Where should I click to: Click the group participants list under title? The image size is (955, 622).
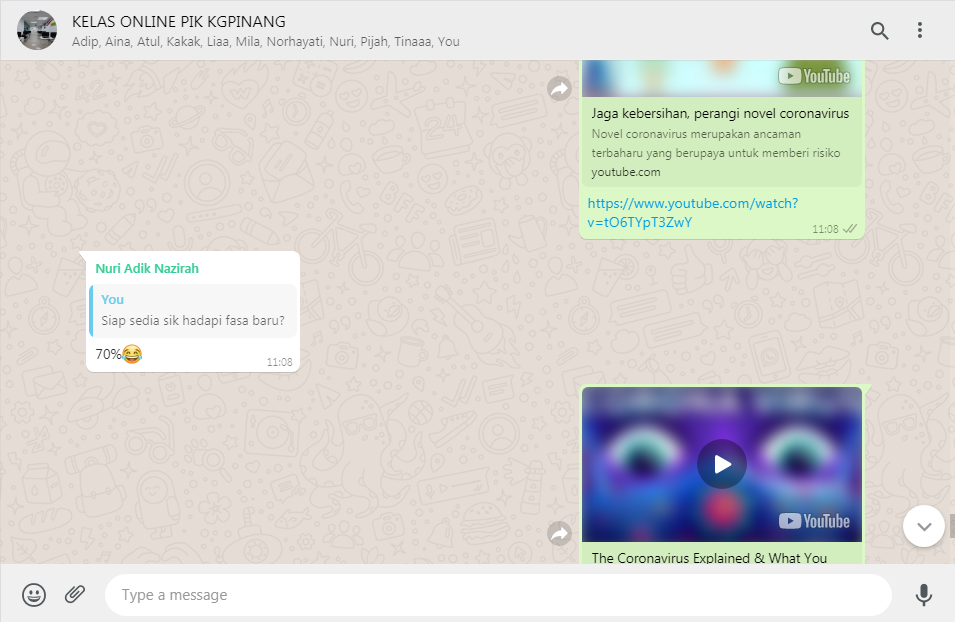coord(266,42)
